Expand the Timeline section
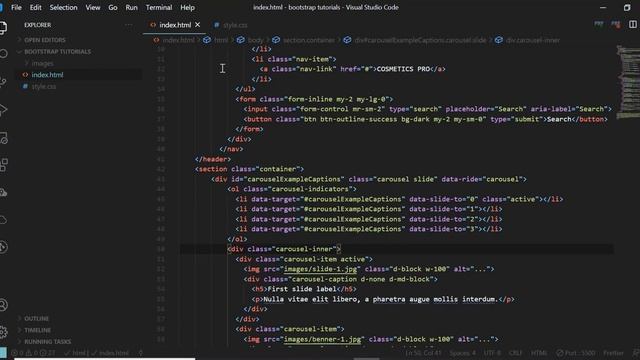 [38, 330]
